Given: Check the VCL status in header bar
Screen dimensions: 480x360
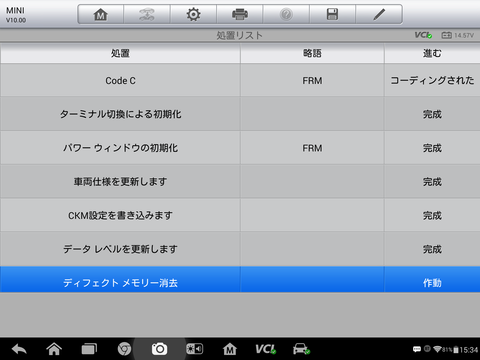Looking at the screenshot, I should pyautogui.click(x=423, y=35).
